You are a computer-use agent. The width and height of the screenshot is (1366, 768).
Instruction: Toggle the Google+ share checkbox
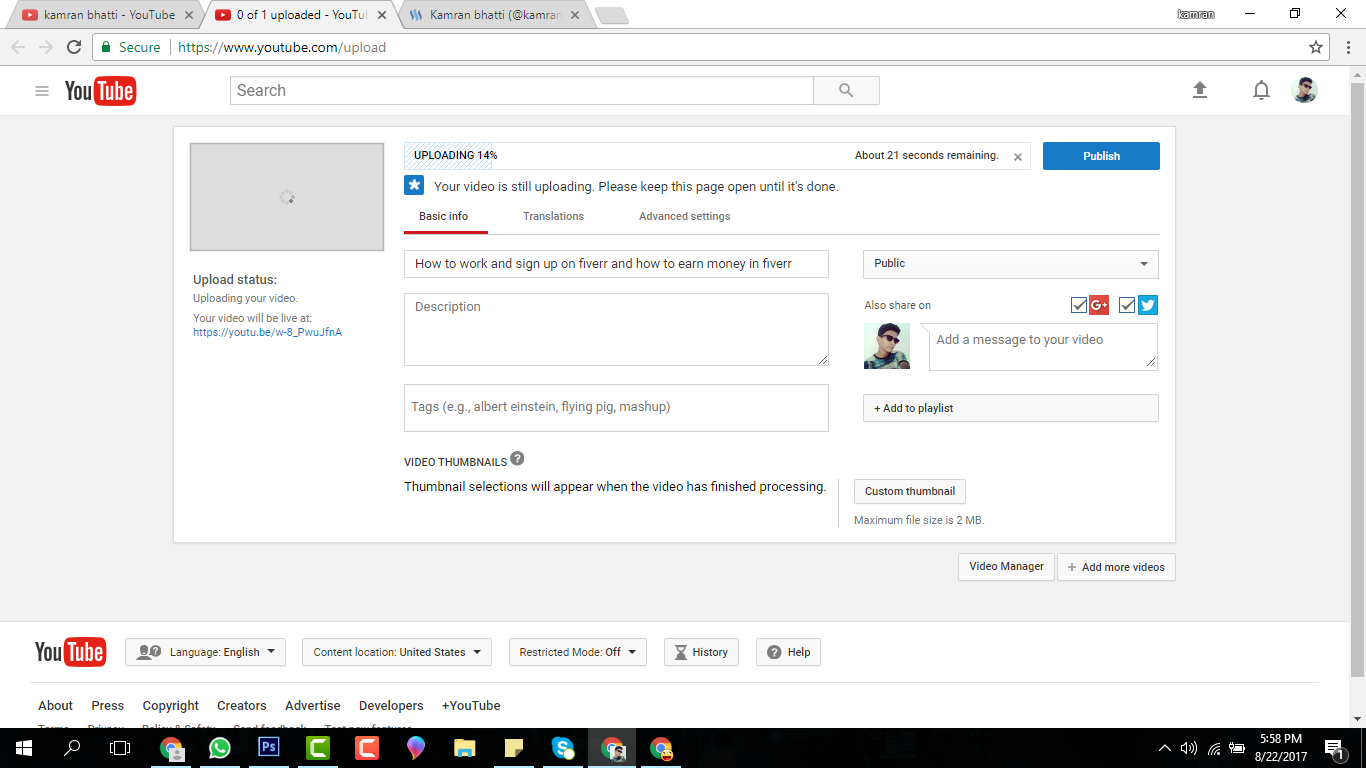[x=1079, y=305]
